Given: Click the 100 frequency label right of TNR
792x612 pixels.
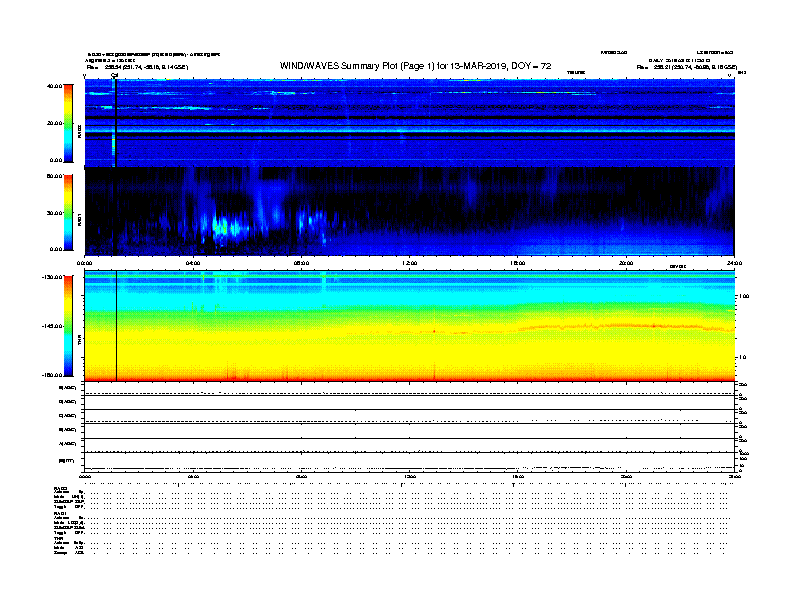Looking at the screenshot, I should (x=744, y=296).
